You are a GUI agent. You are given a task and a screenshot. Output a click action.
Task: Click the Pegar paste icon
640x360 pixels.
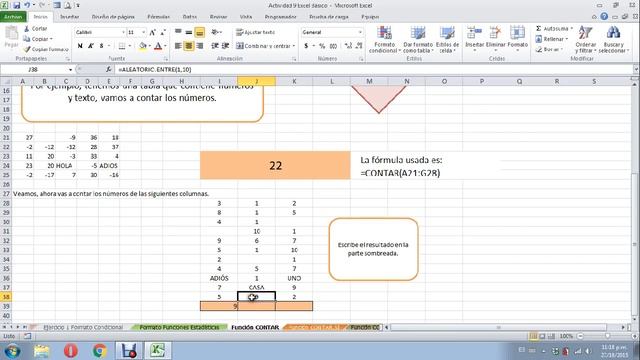point(11,33)
